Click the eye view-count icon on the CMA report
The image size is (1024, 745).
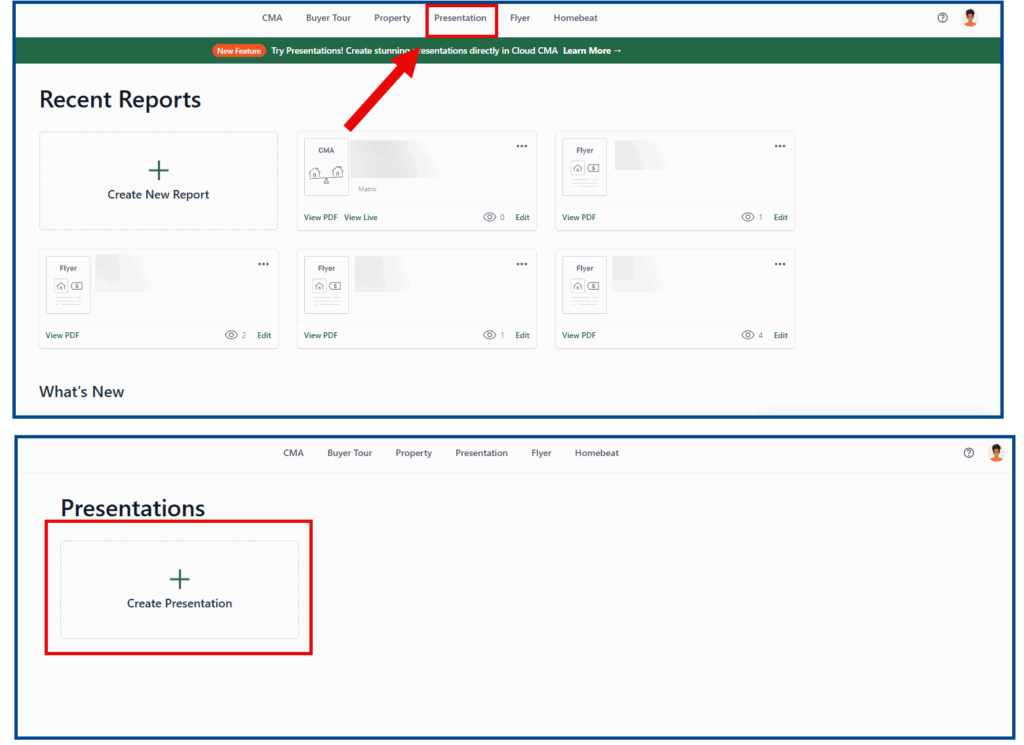click(x=490, y=217)
